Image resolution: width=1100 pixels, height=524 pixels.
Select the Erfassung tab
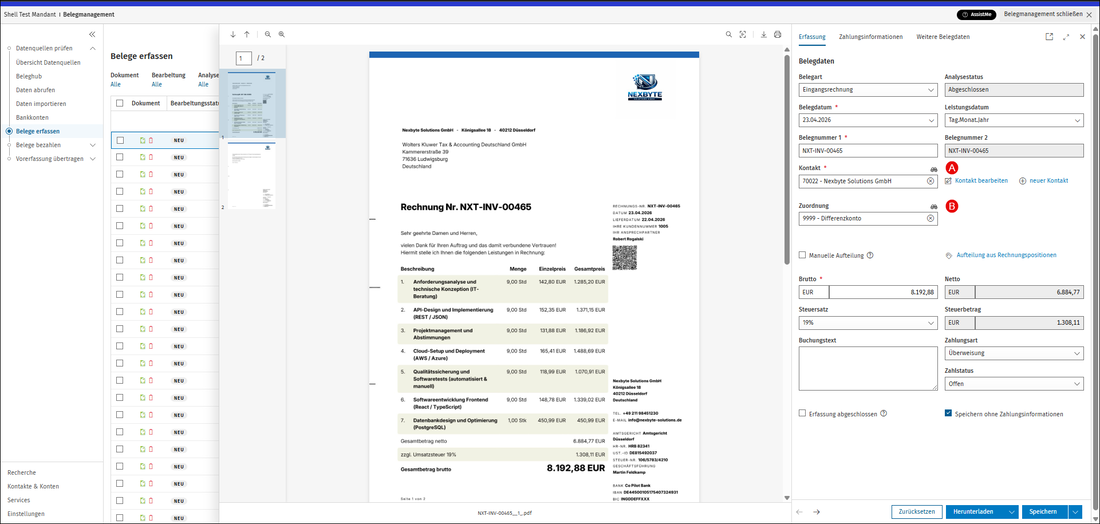[x=812, y=36]
